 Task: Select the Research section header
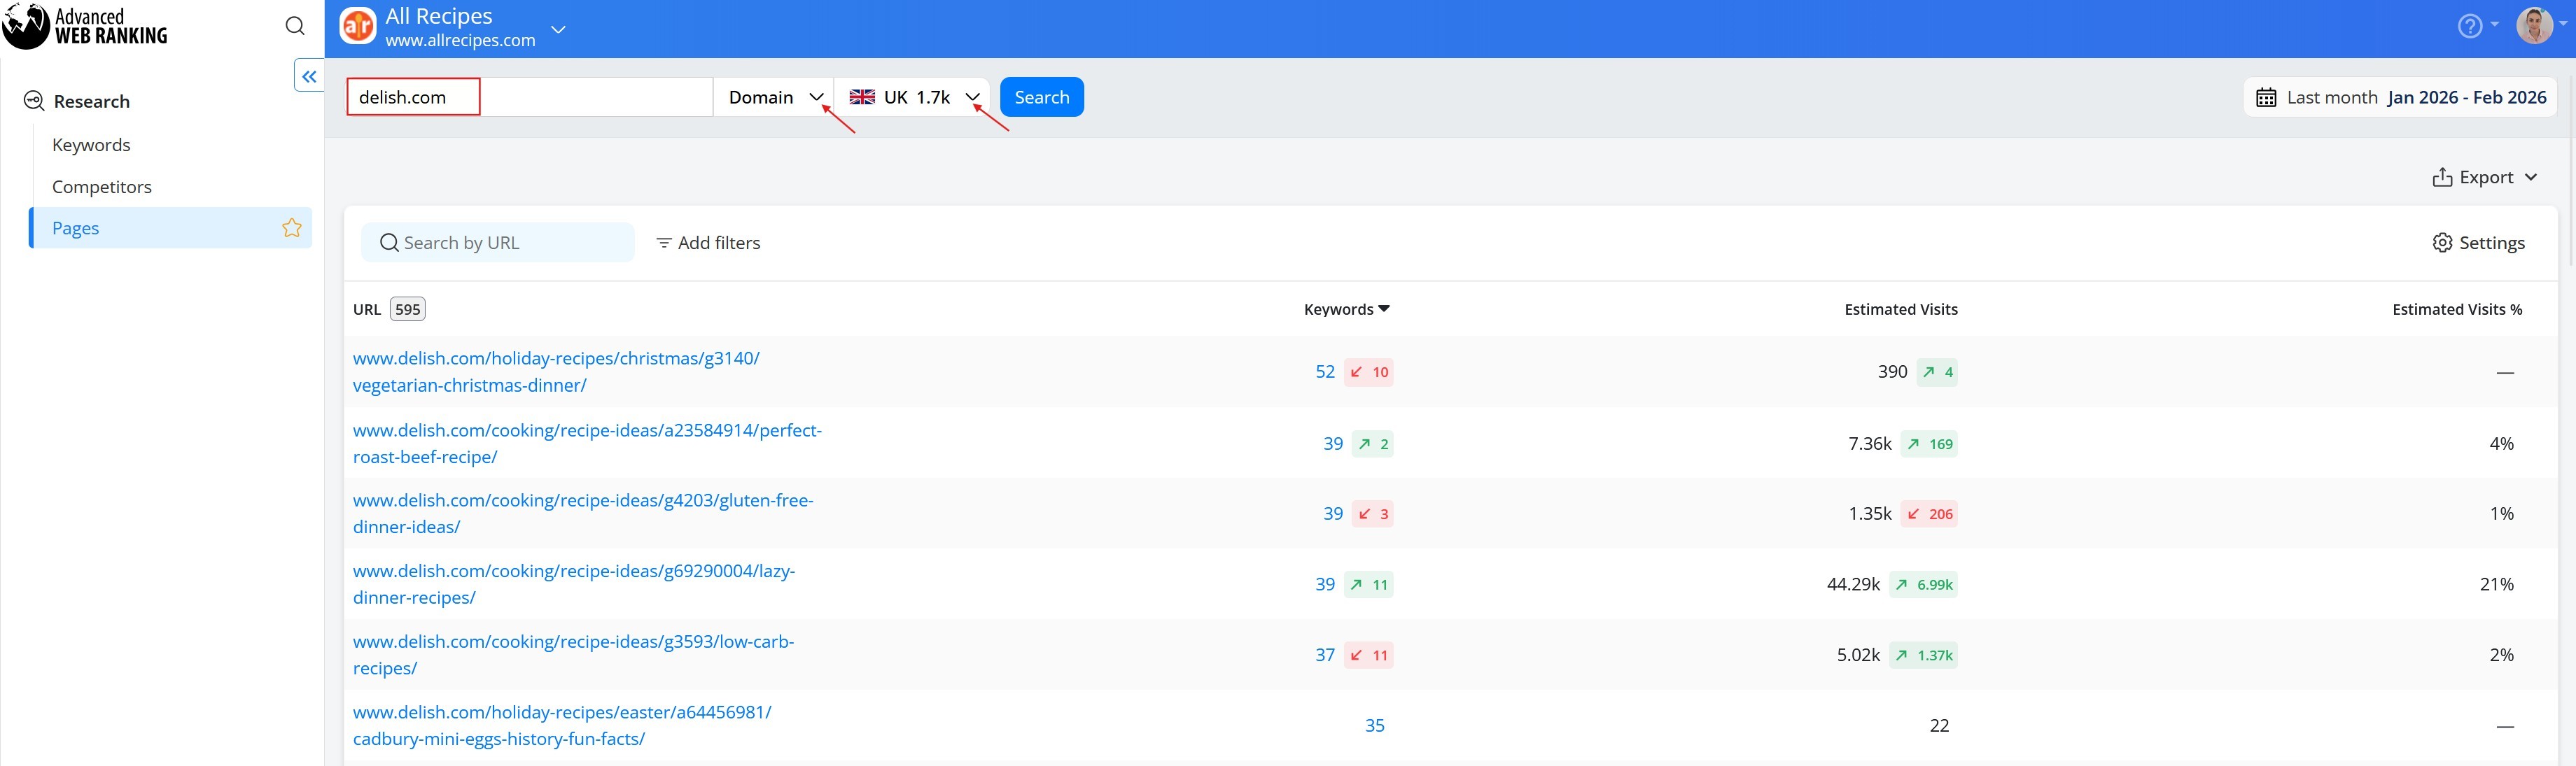tap(92, 101)
